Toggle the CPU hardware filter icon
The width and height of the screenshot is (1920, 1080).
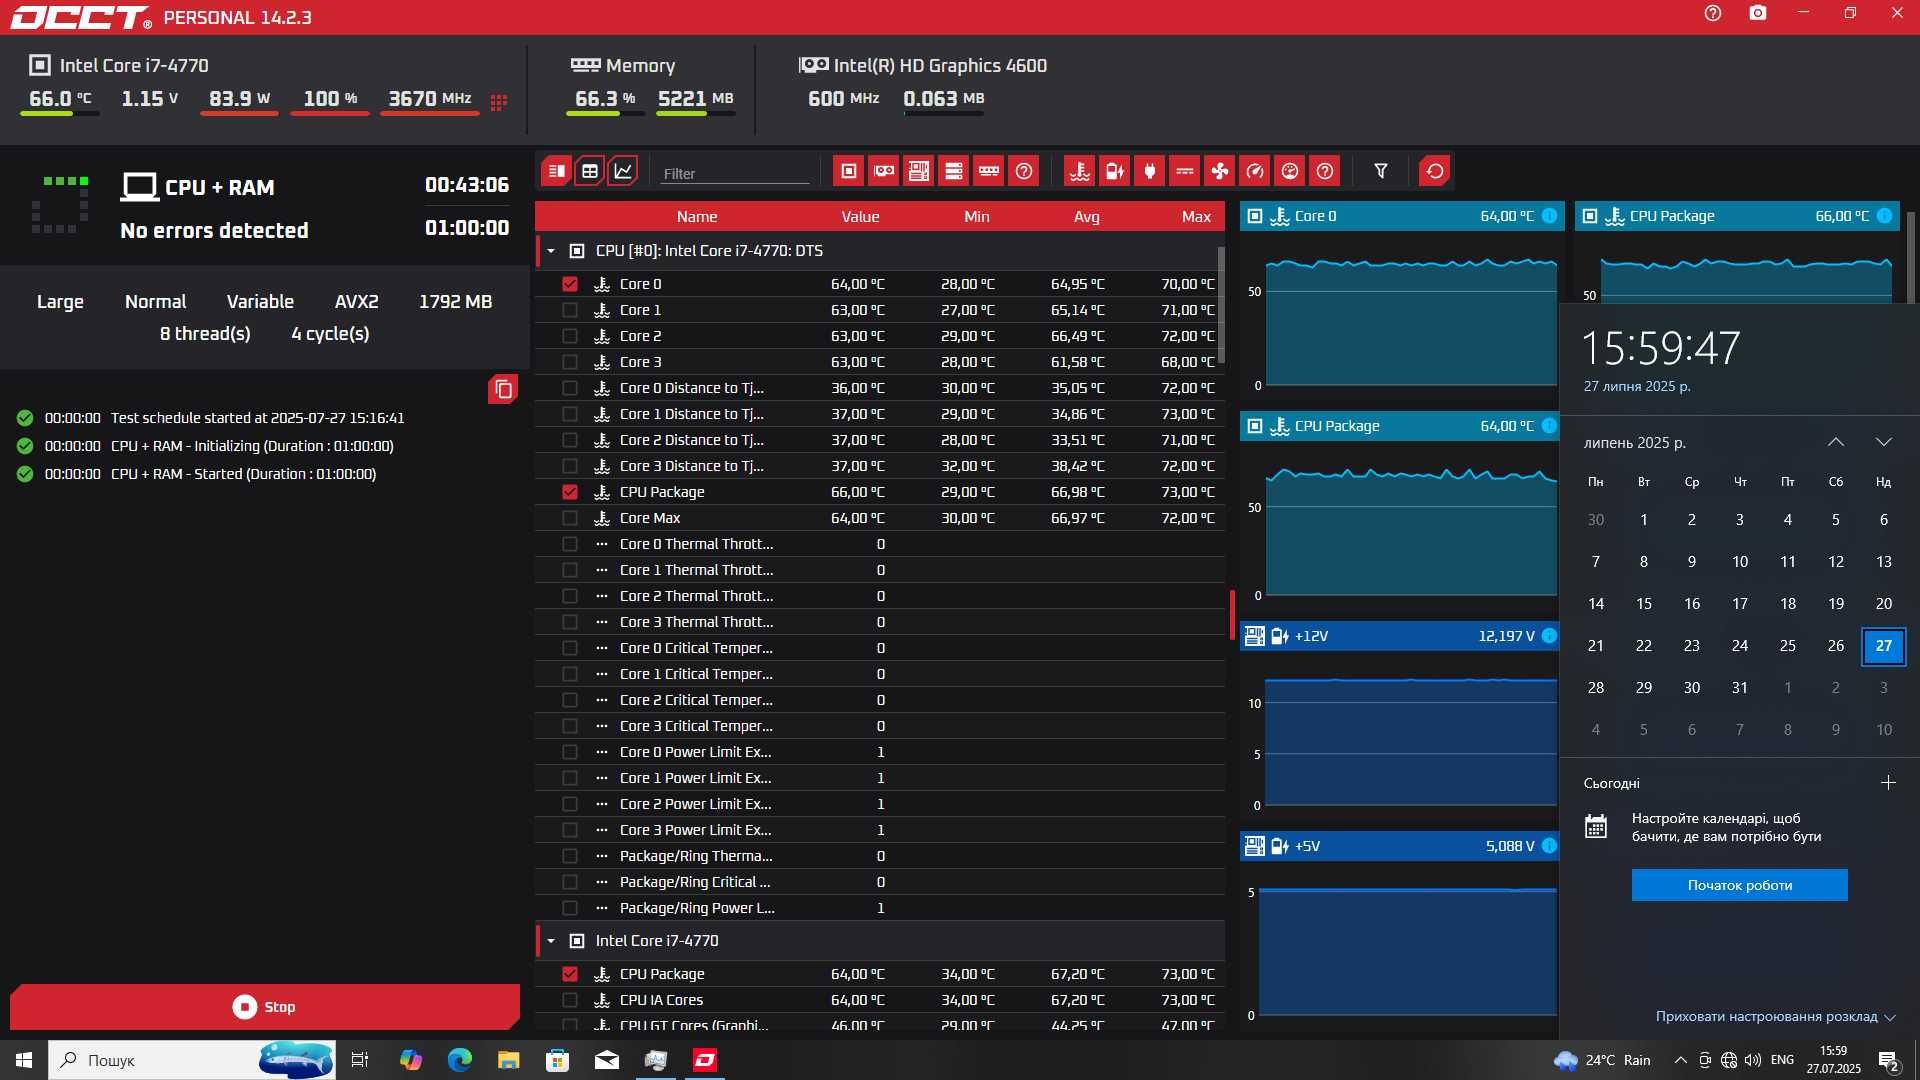[849, 171]
